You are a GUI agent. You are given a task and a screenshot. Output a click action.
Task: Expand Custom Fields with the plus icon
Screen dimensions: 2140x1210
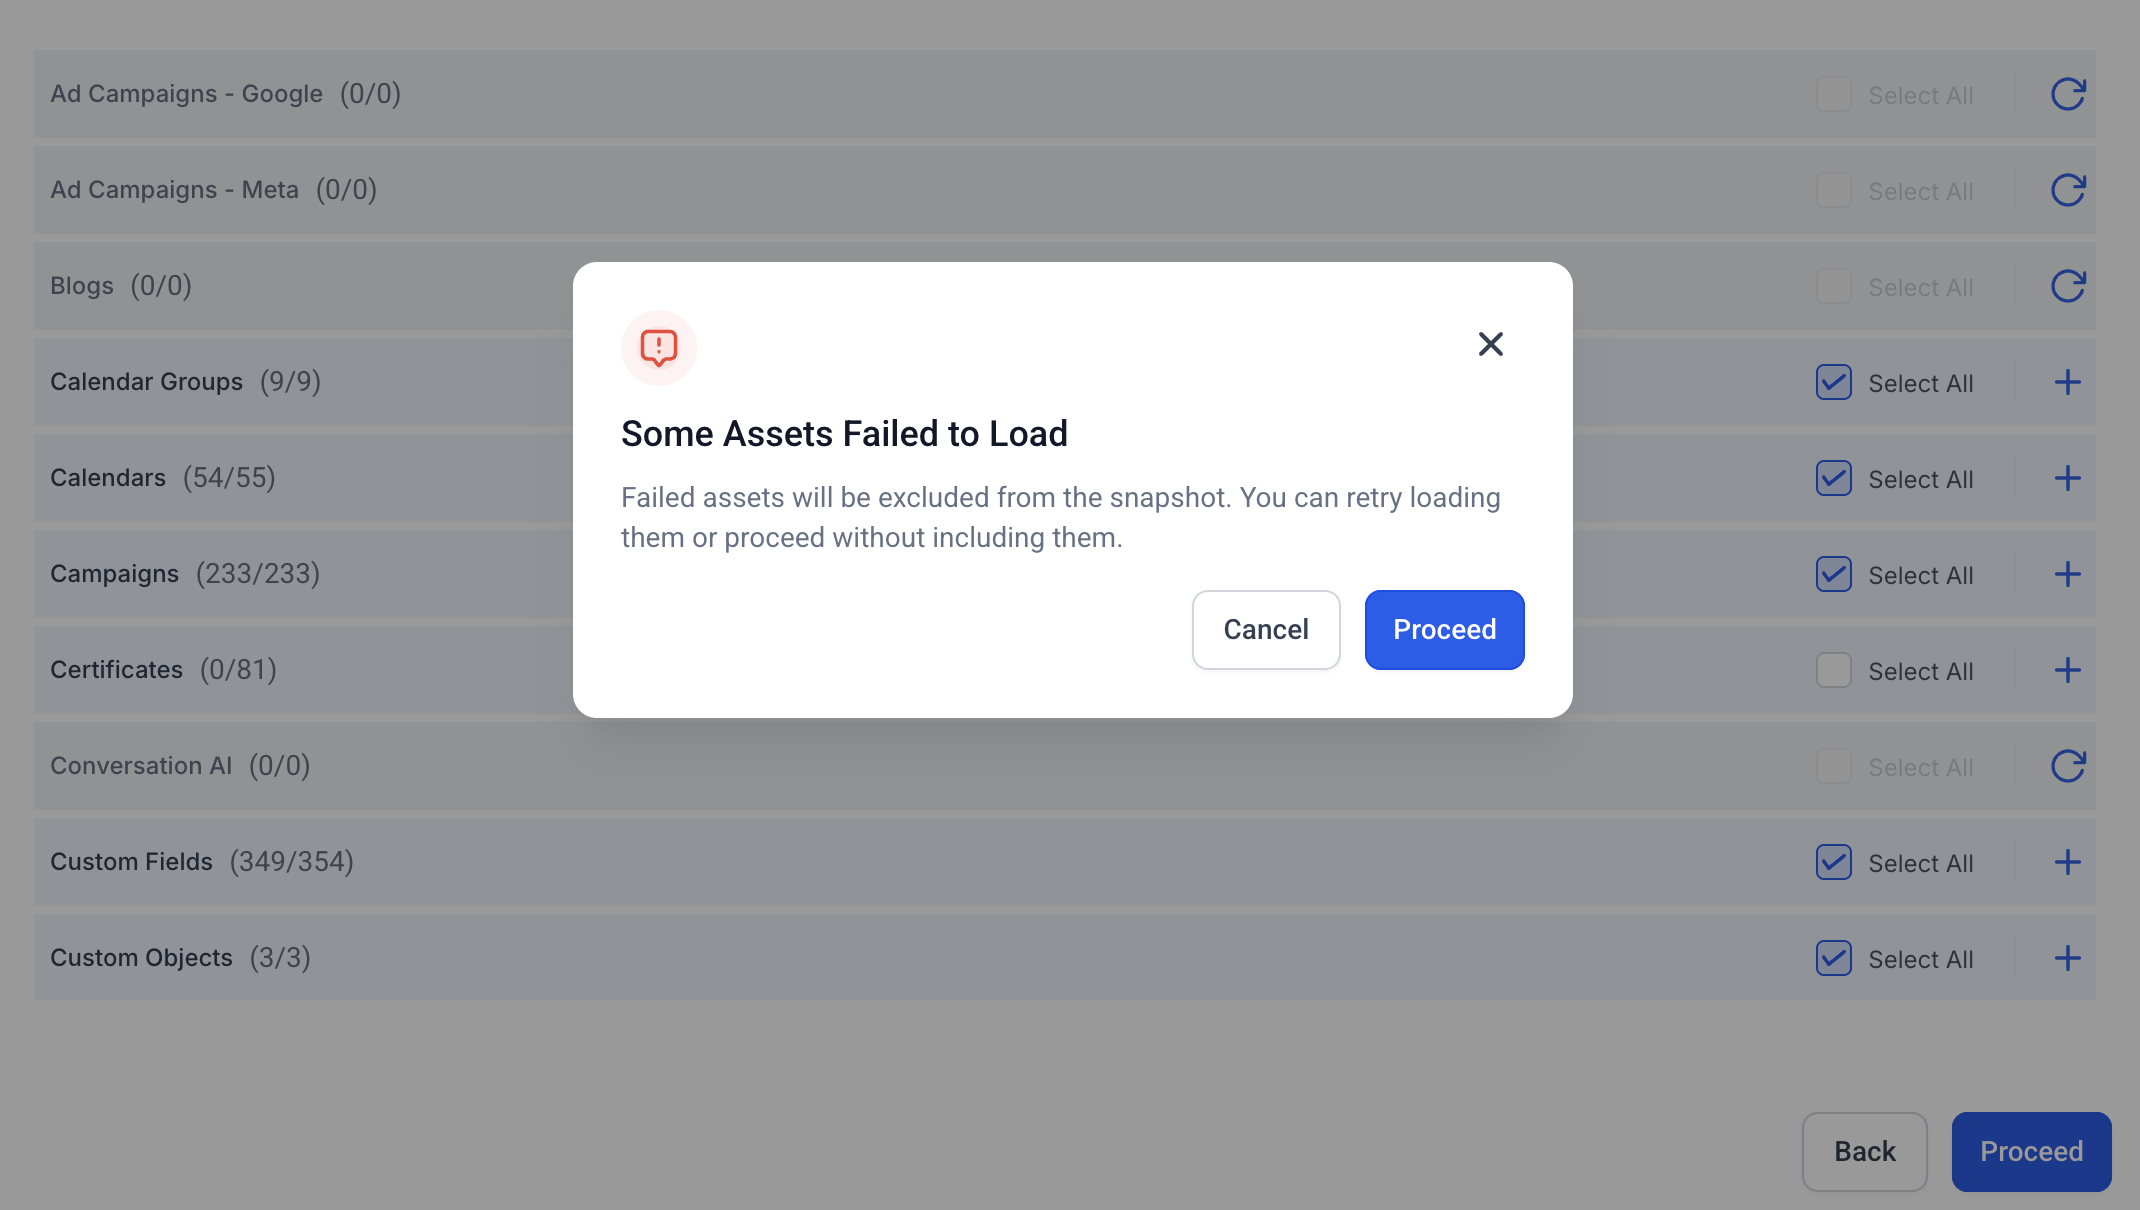2067,862
